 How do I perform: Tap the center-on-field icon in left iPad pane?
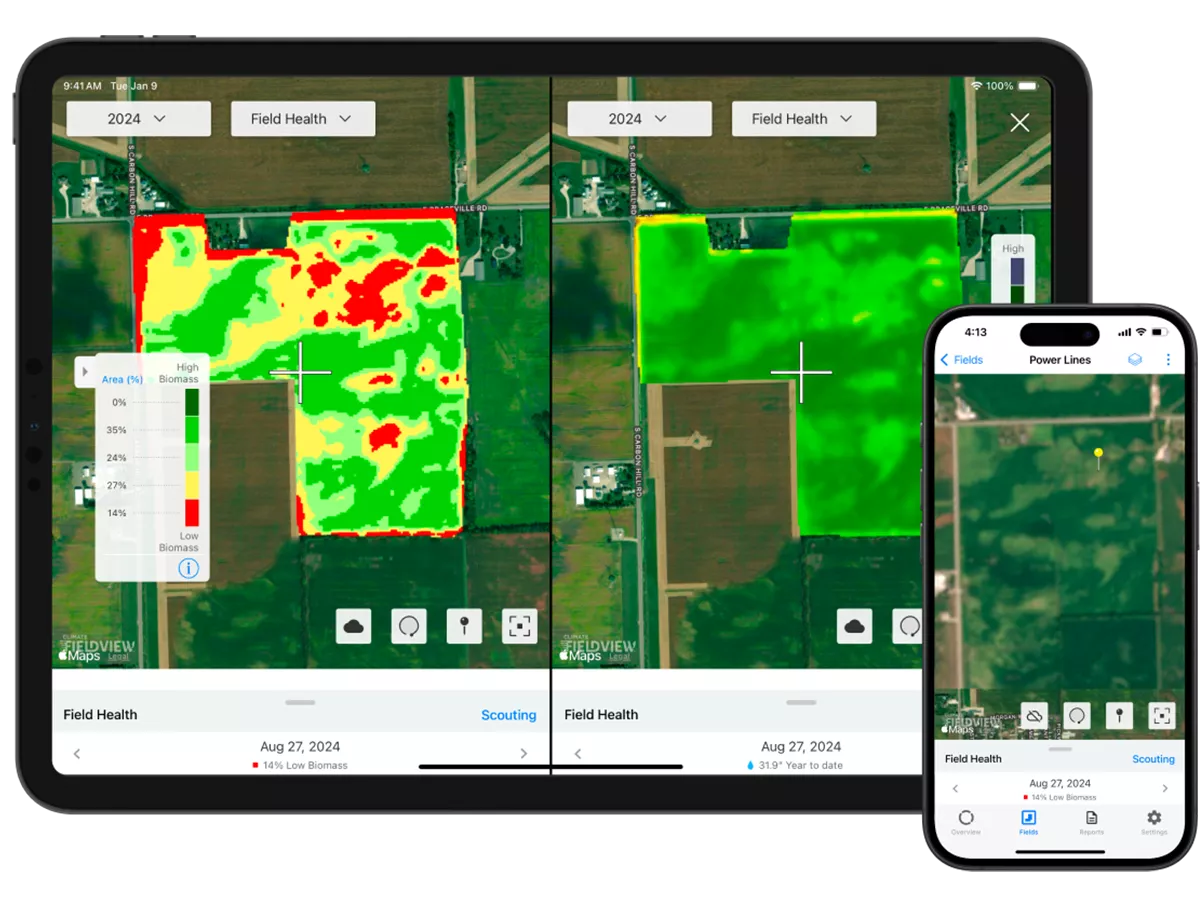click(519, 626)
